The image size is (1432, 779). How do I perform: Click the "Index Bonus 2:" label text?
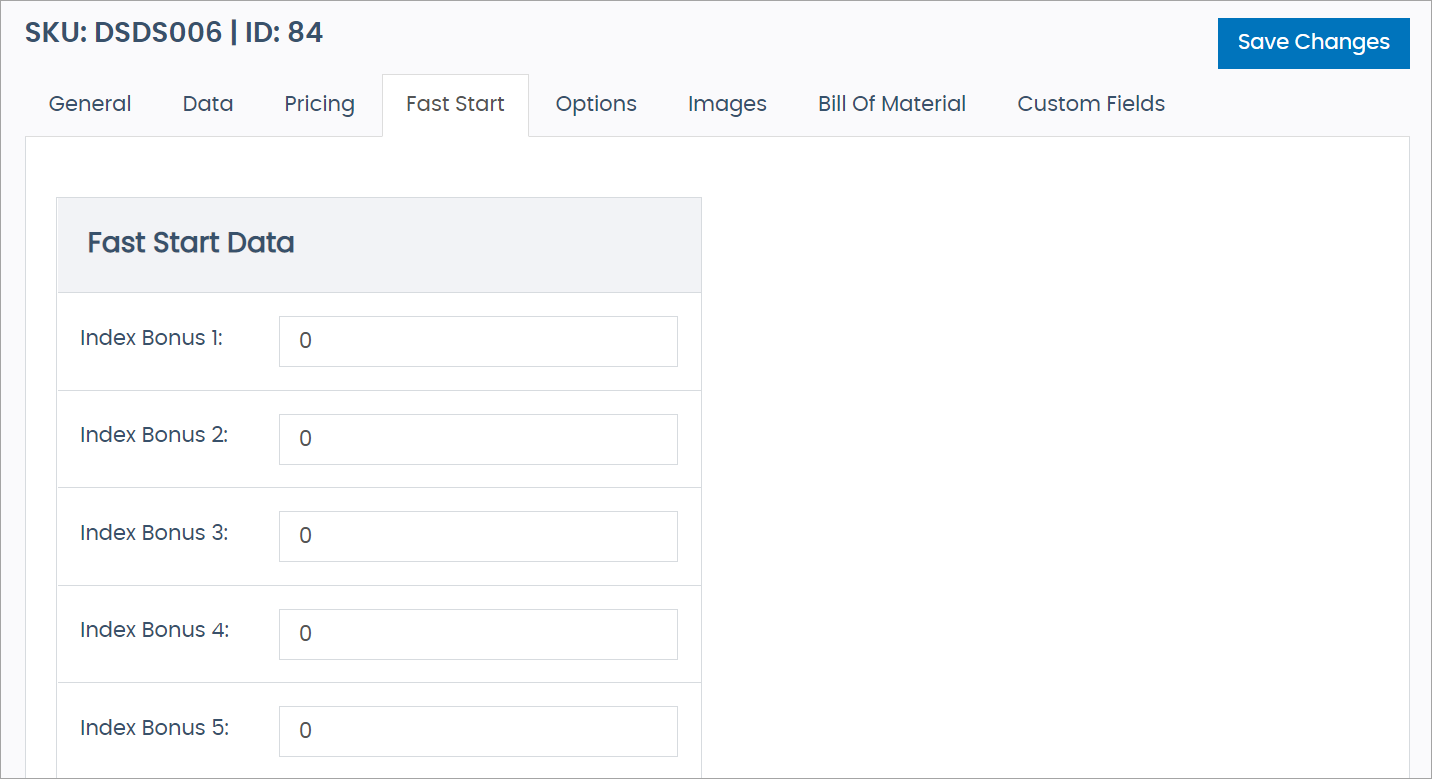pyautogui.click(x=154, y=436)
